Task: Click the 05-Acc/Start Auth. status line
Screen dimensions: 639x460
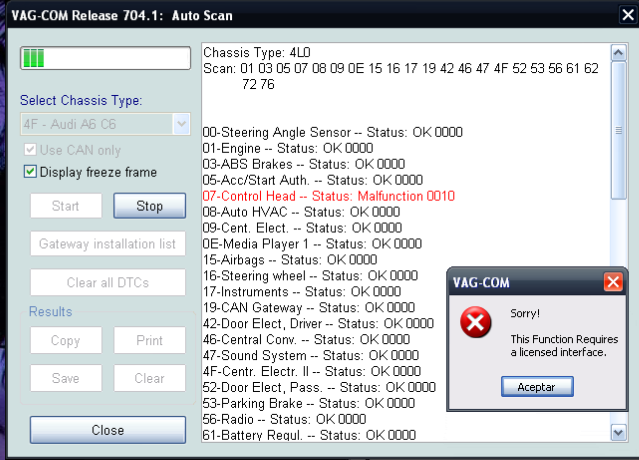Action: [x=313, y=180]
